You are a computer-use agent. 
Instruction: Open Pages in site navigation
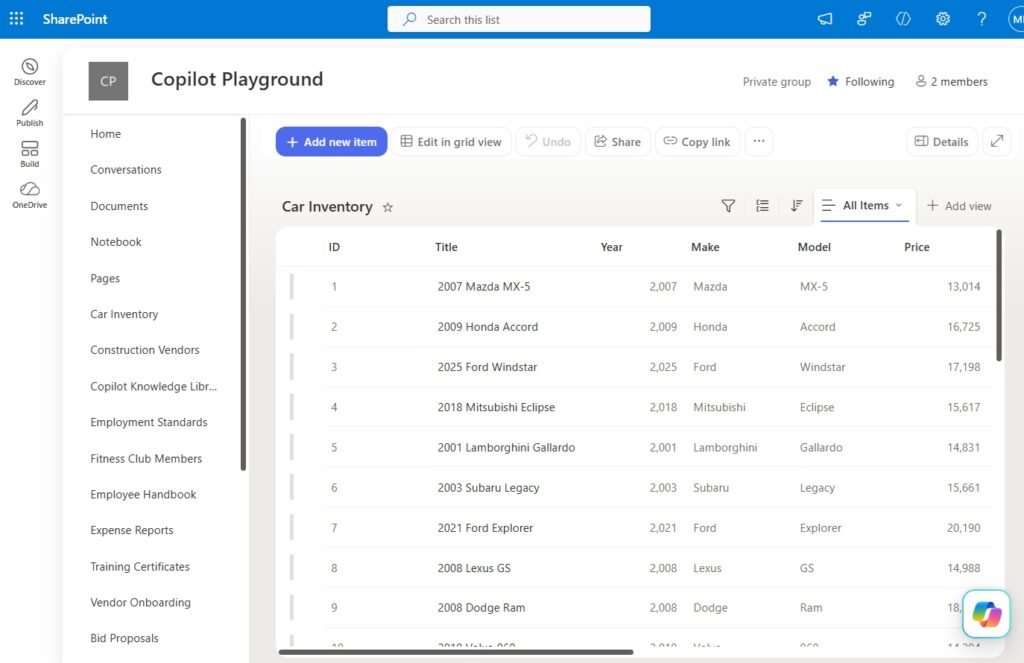(x=105, y=278)
